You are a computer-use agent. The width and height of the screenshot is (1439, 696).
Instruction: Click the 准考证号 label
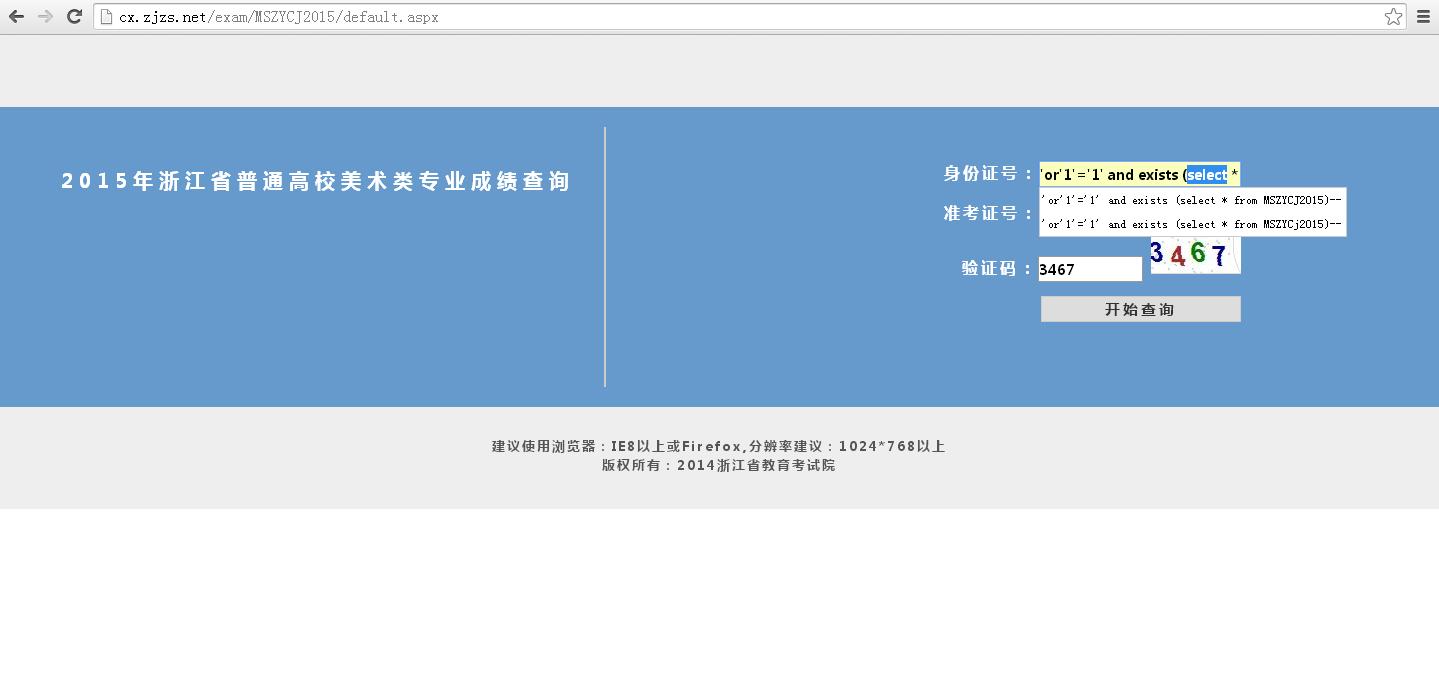click(988, 213)
